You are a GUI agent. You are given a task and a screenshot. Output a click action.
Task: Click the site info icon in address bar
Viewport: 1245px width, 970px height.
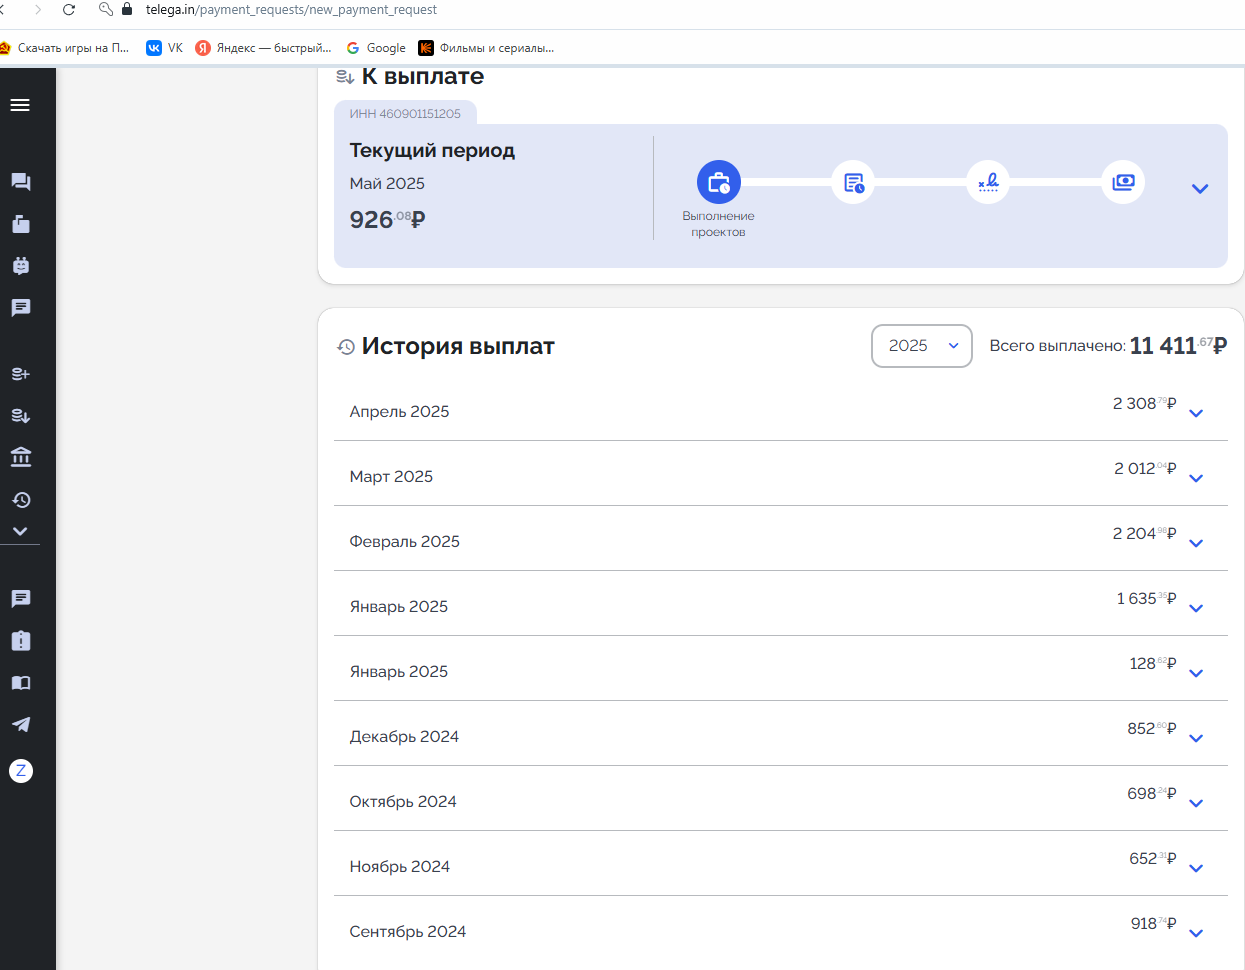pyautogui.click(x=105, y=9)
